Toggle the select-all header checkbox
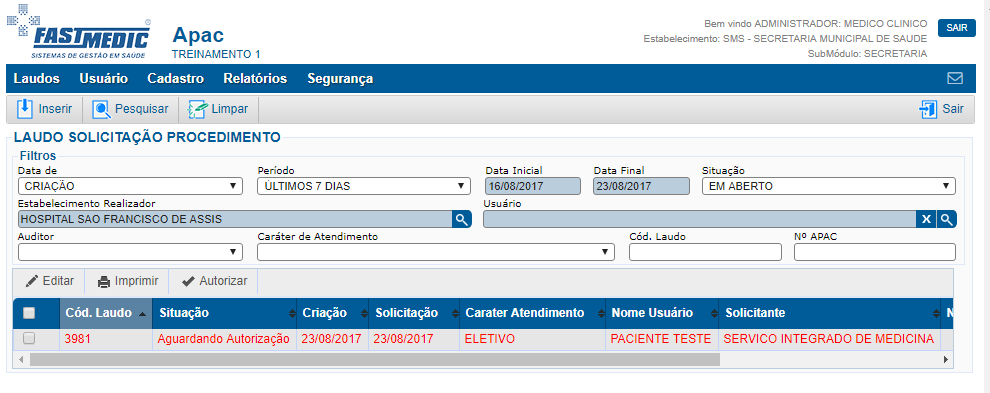The height and width of the screenshot is (393, 990). 29,313
